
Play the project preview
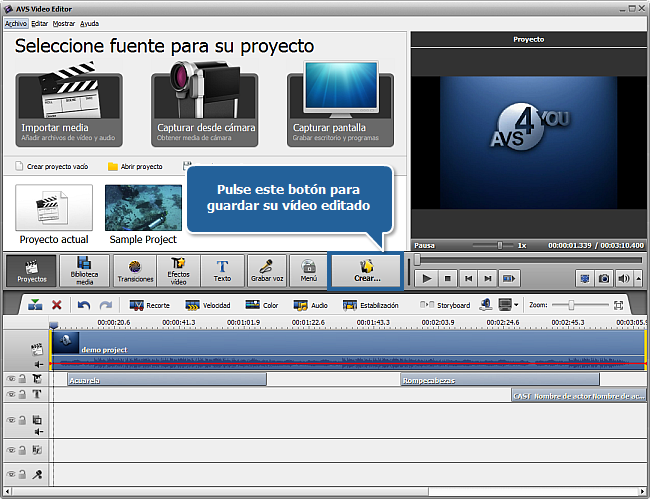click(427, 279)
